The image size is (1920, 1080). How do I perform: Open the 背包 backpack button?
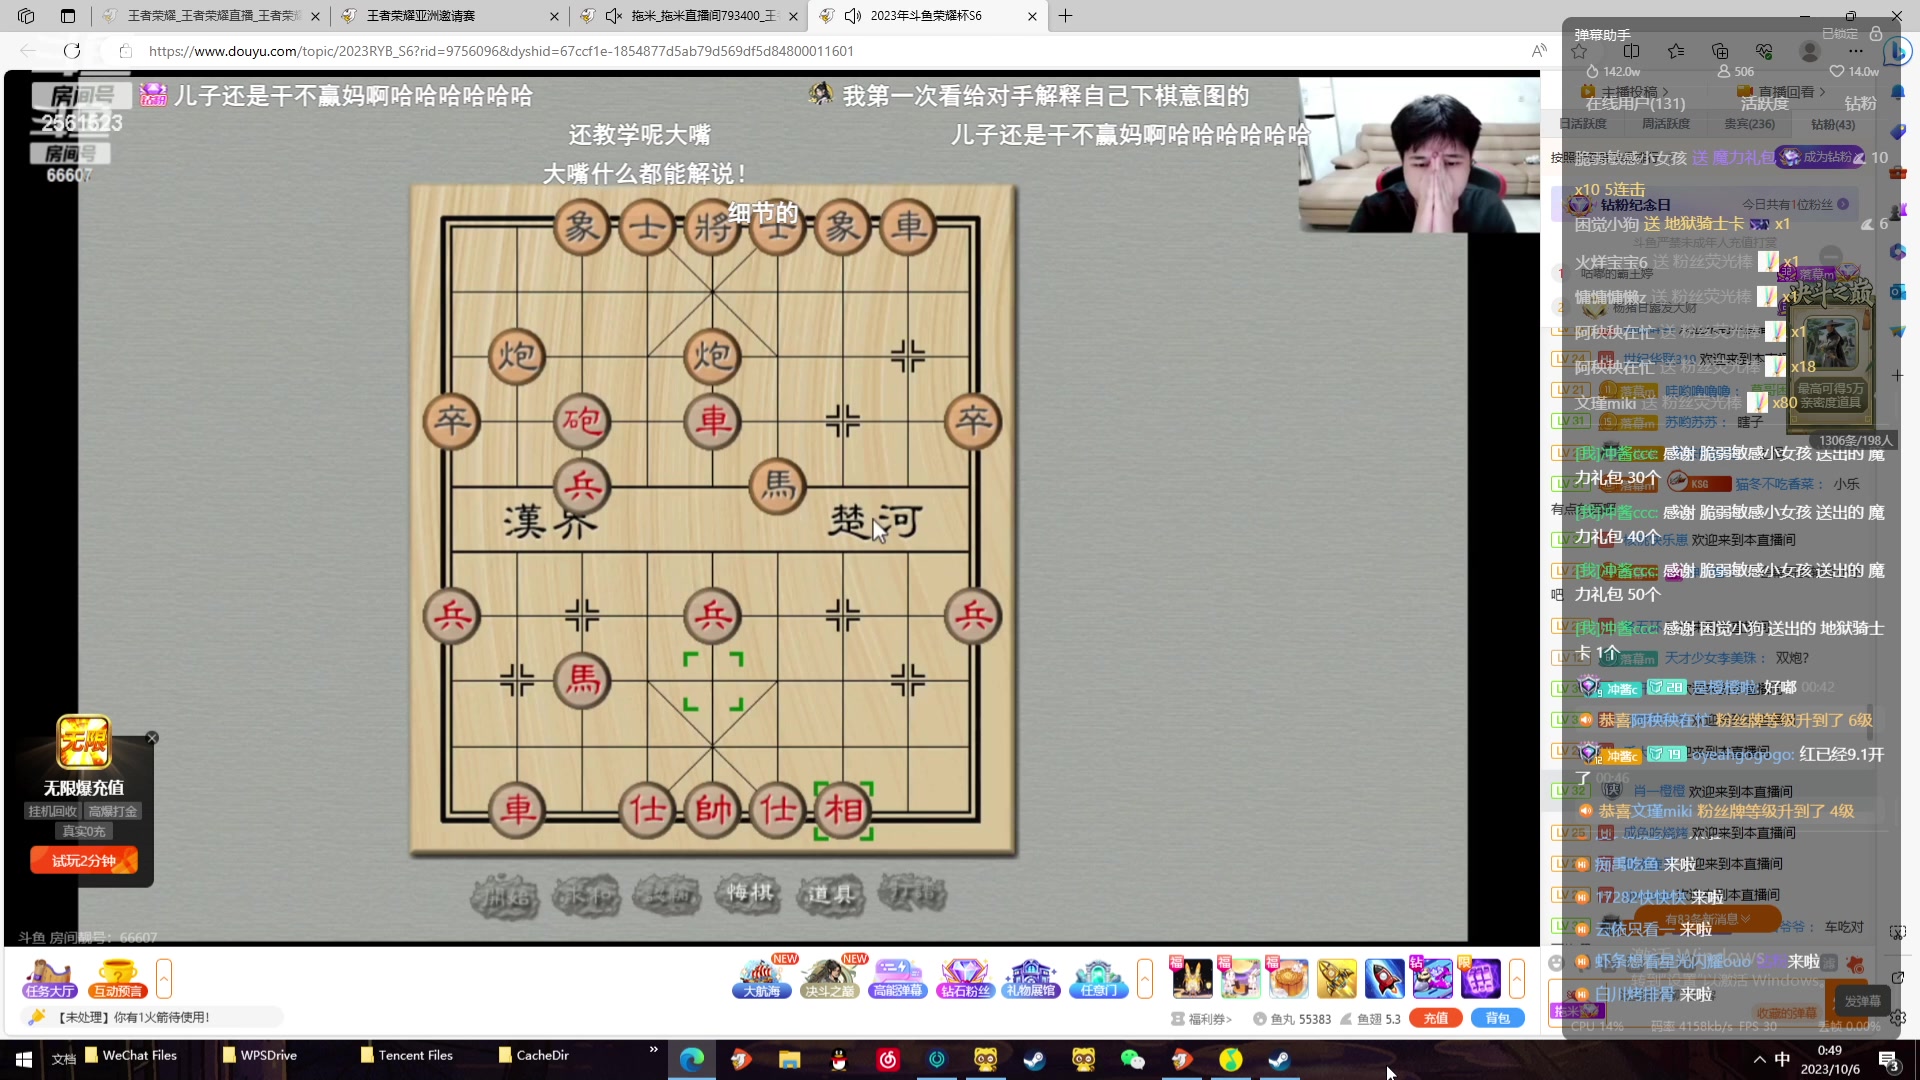click(1497, 1018)
